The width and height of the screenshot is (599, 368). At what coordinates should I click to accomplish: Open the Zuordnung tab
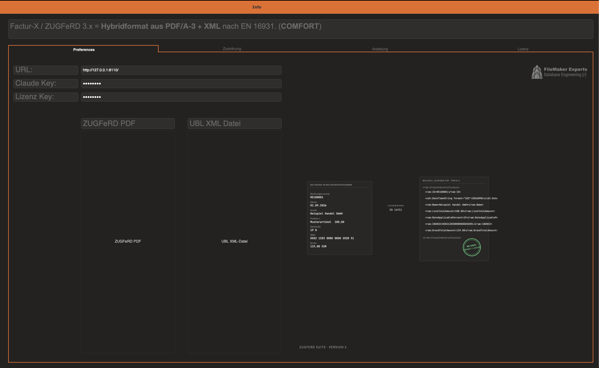pos(232,49)
